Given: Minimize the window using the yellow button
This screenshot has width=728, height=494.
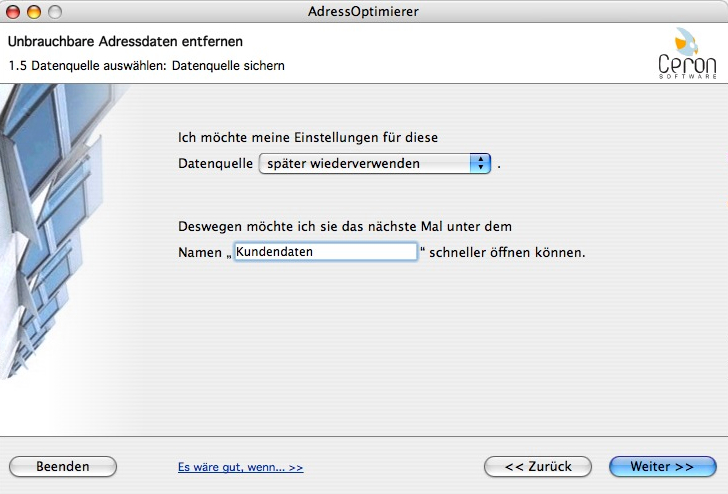Looking at the screenshot, I should (34, 12).
